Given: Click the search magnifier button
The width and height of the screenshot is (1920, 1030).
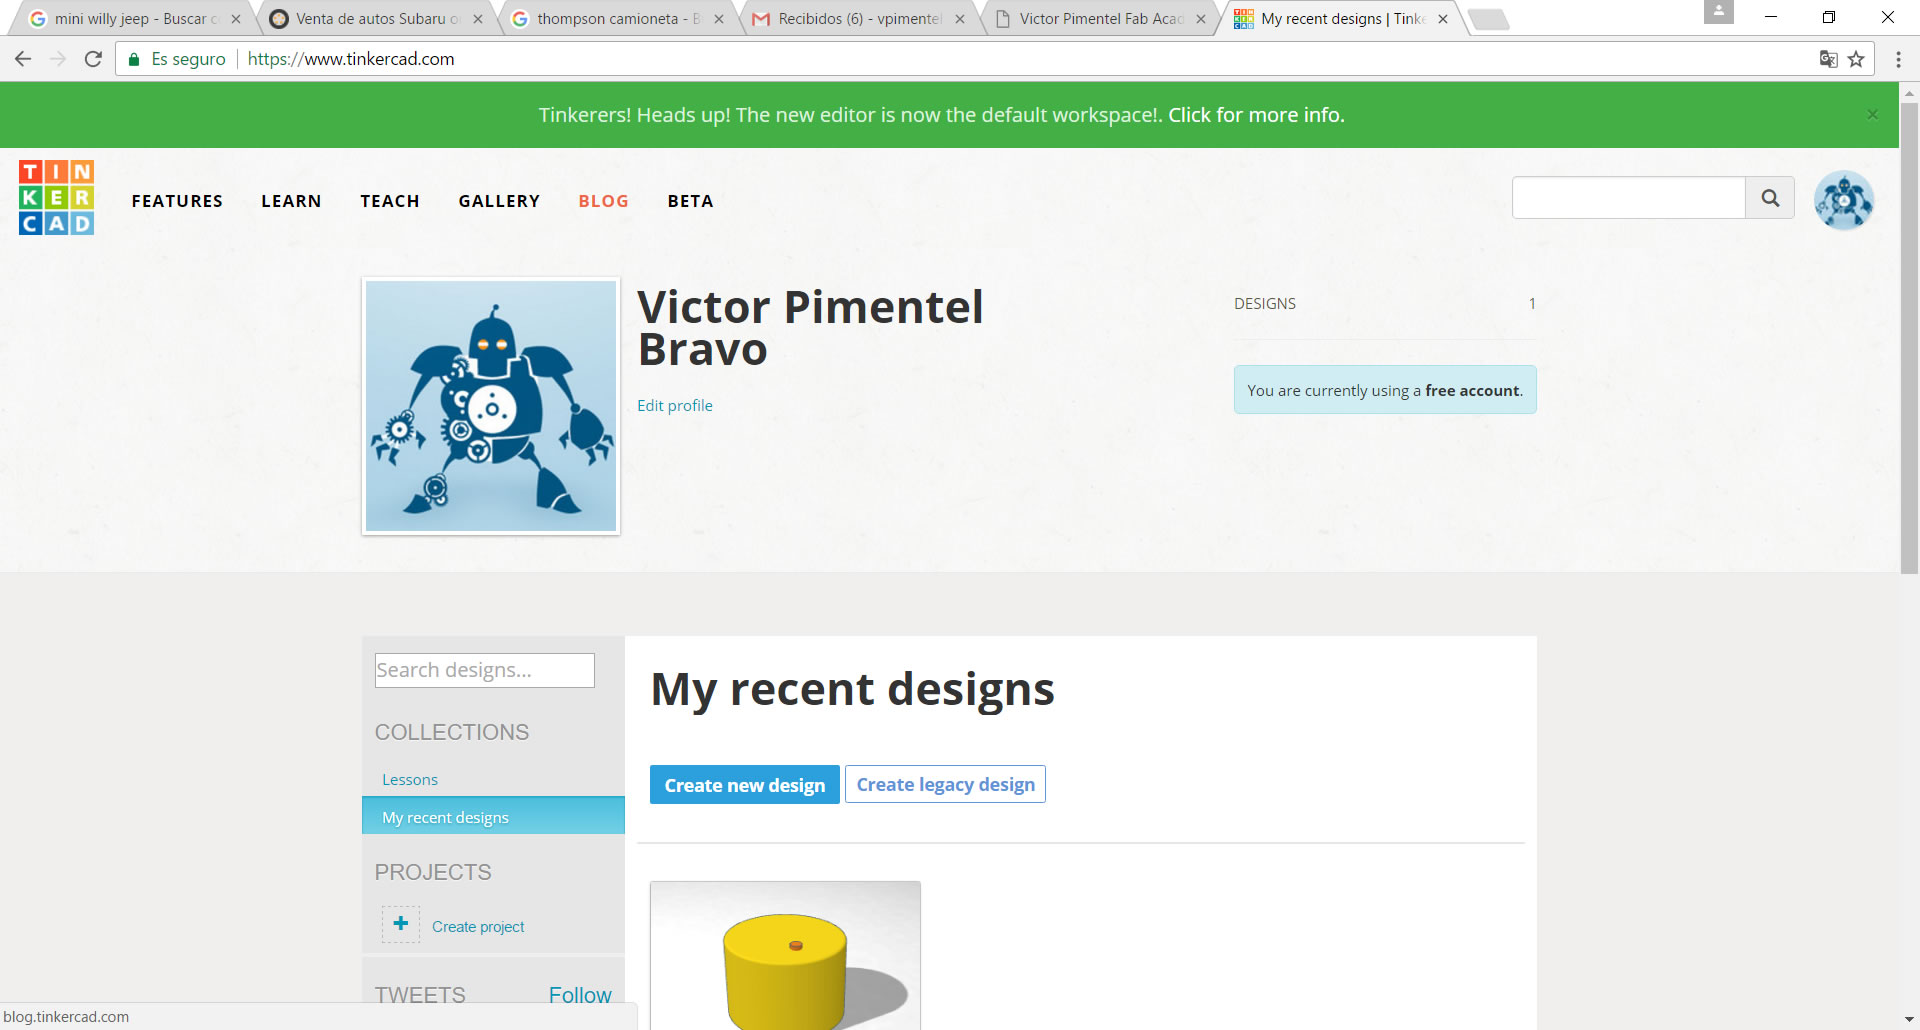Looking at the screenshot, I should pyautogui.click(x=1770, y=198).
